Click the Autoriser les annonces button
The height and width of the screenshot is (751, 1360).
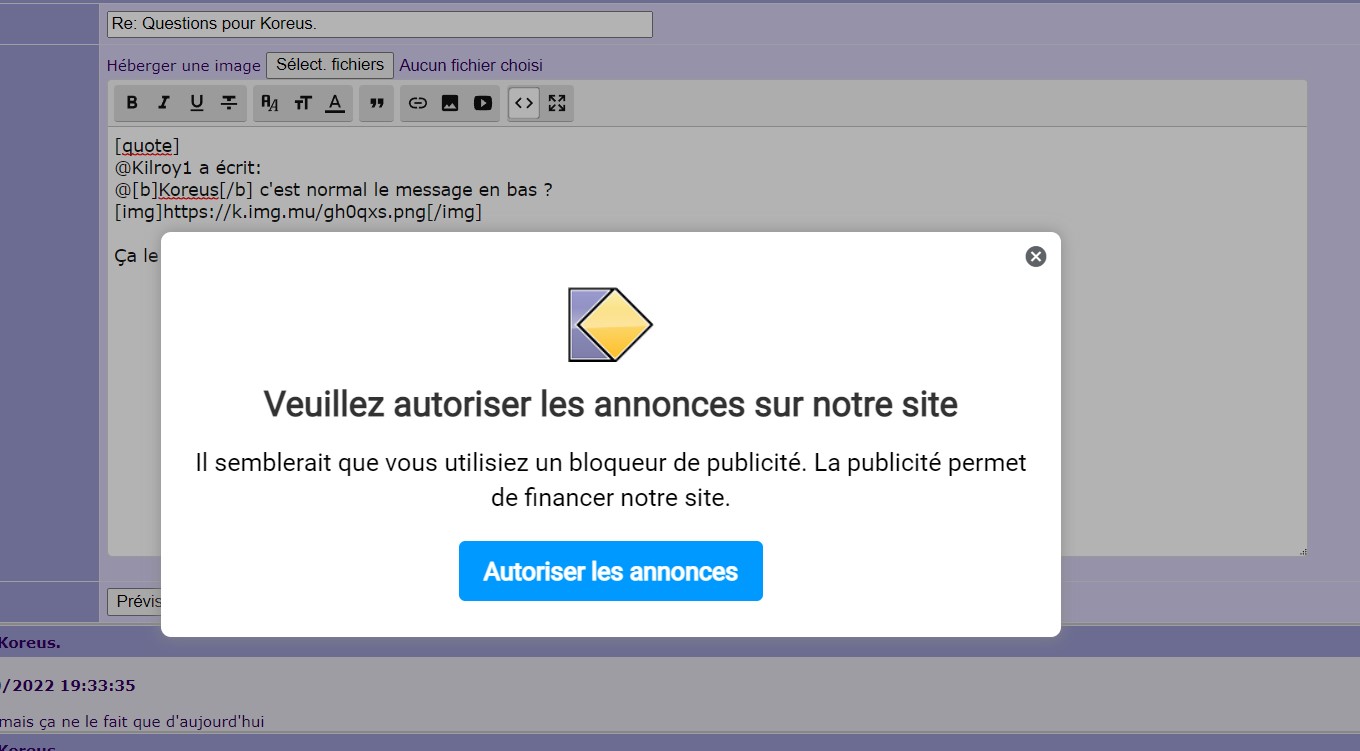[x=610, y=571]
